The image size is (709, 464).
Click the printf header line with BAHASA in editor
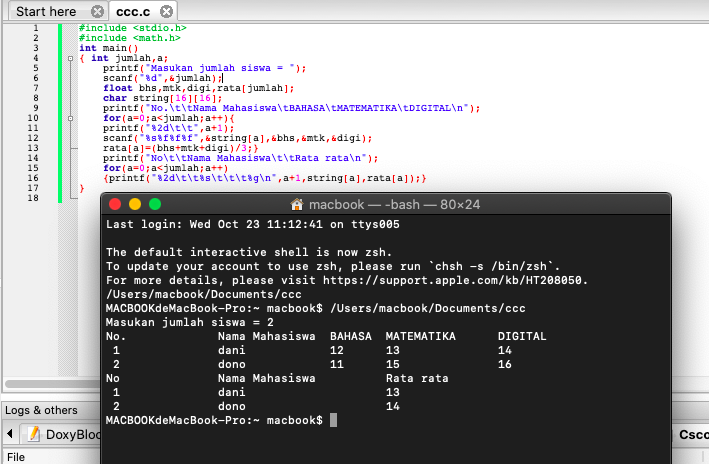coord(291,108)
